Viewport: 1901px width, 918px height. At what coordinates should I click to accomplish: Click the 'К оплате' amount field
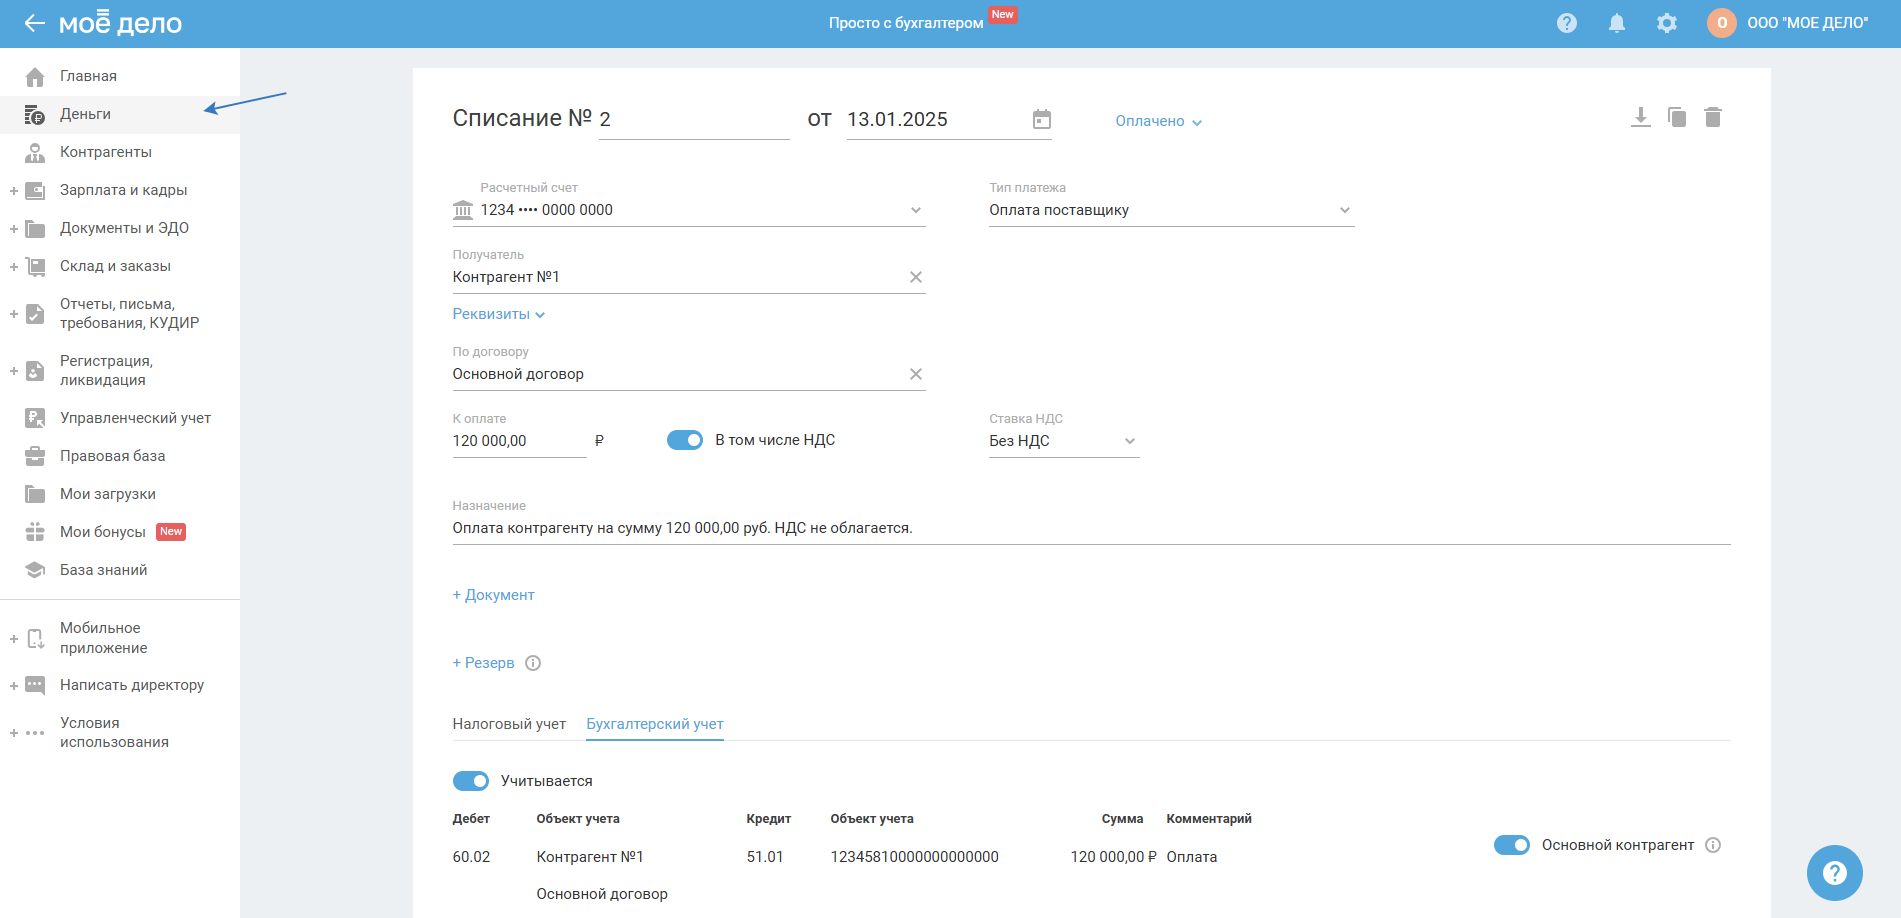518,441
